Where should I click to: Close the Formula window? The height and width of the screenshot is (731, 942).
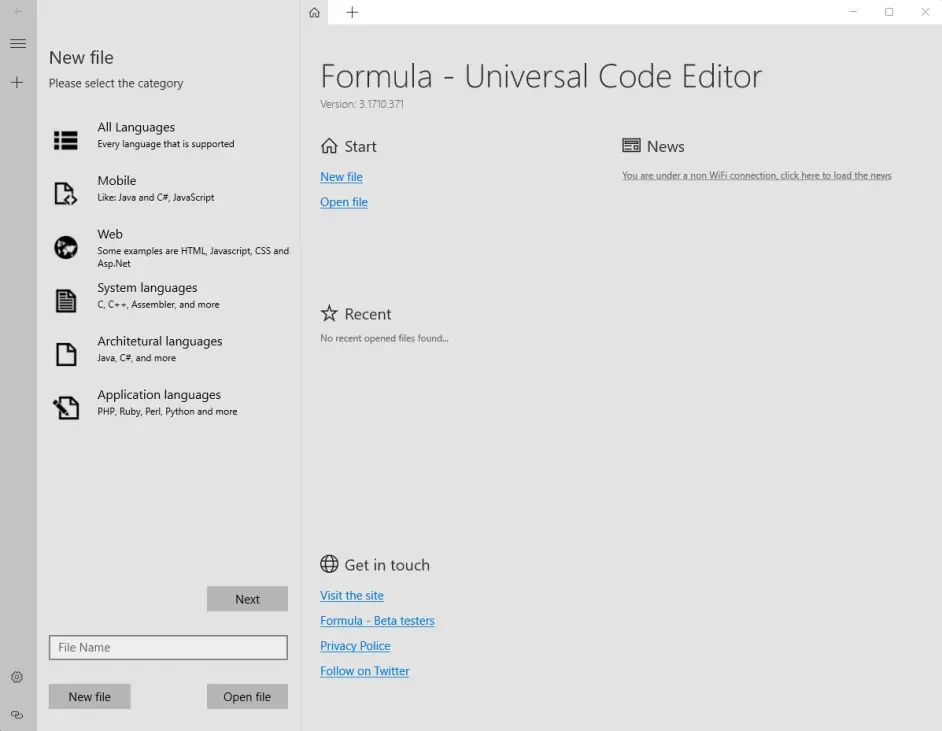925,12
